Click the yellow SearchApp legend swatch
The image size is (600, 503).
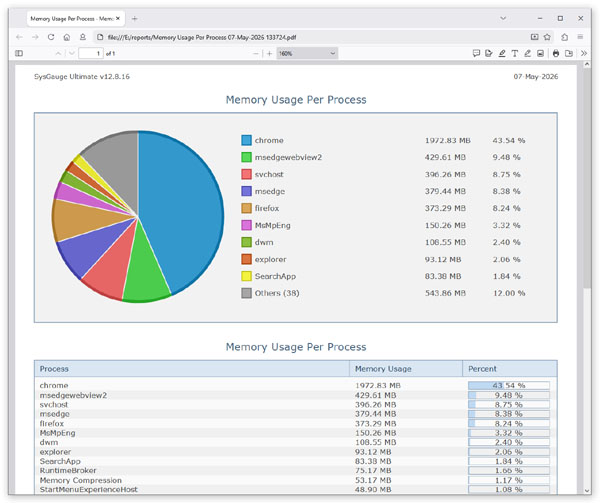[246, 276]
